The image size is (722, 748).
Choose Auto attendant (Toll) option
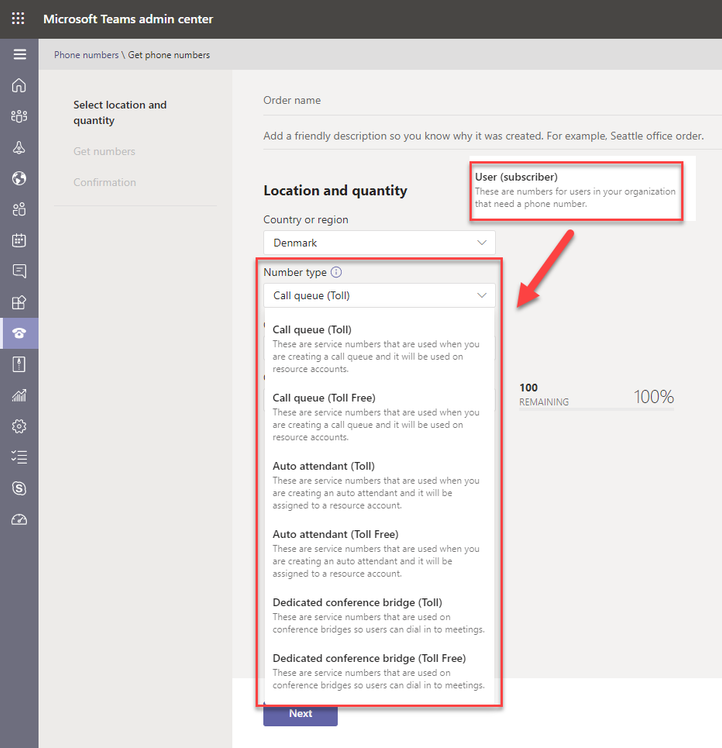[379, 485]
